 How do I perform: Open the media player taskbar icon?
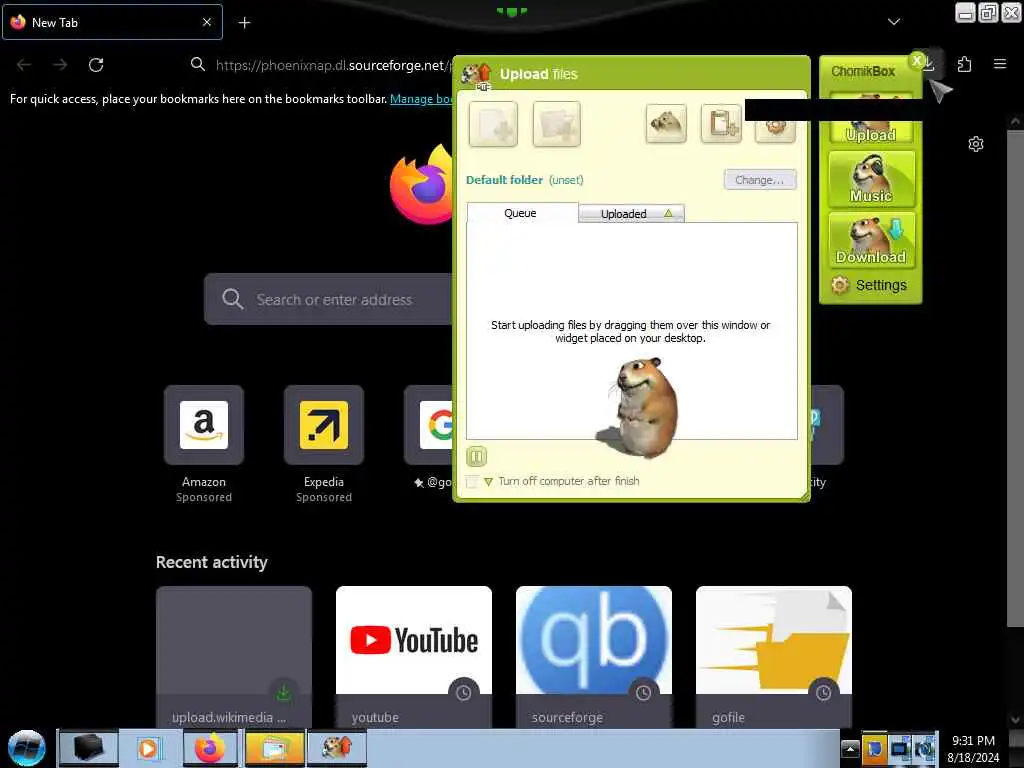click(x=149, y=748)
